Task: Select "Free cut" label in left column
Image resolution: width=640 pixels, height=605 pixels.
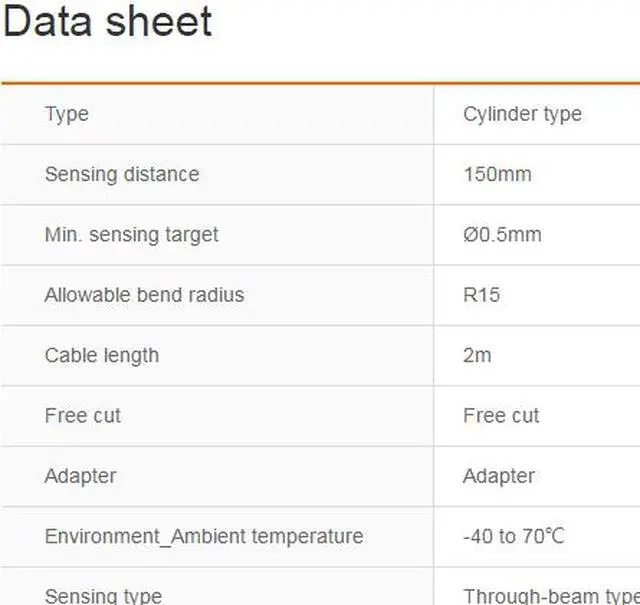Action: [x=82, y=415]
